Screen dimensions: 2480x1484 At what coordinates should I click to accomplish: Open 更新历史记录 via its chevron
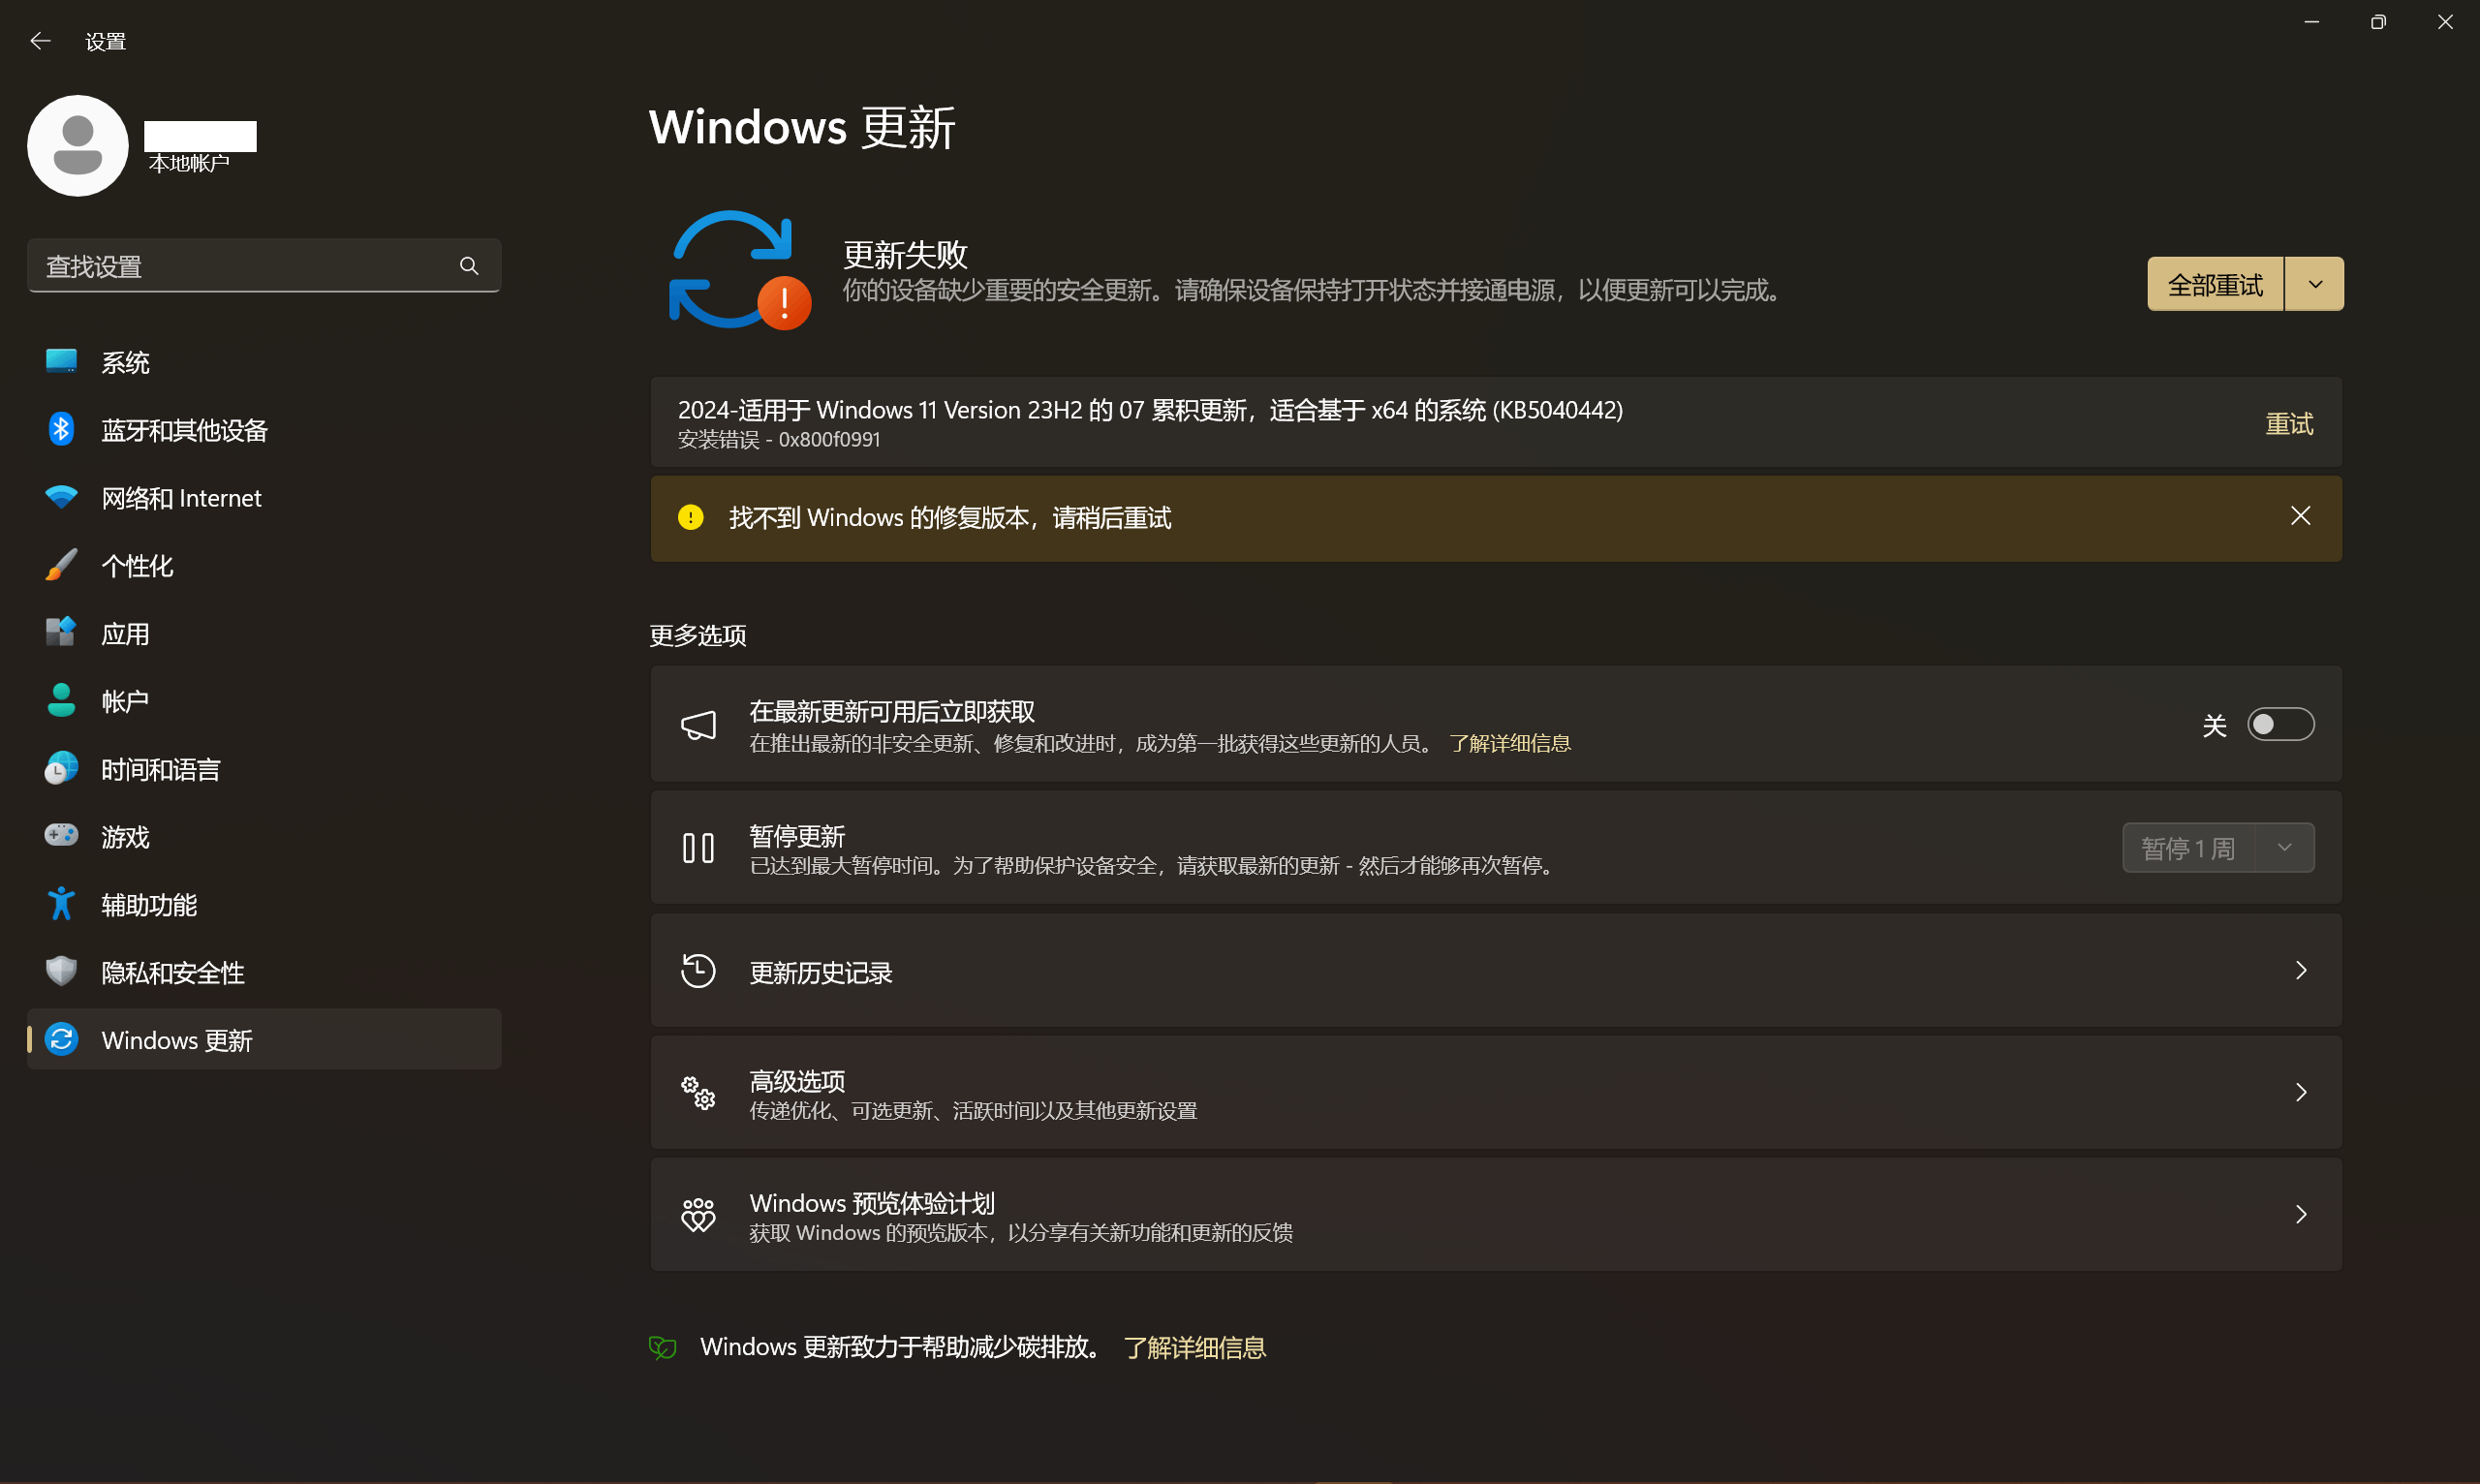[x=2301, y=970]
